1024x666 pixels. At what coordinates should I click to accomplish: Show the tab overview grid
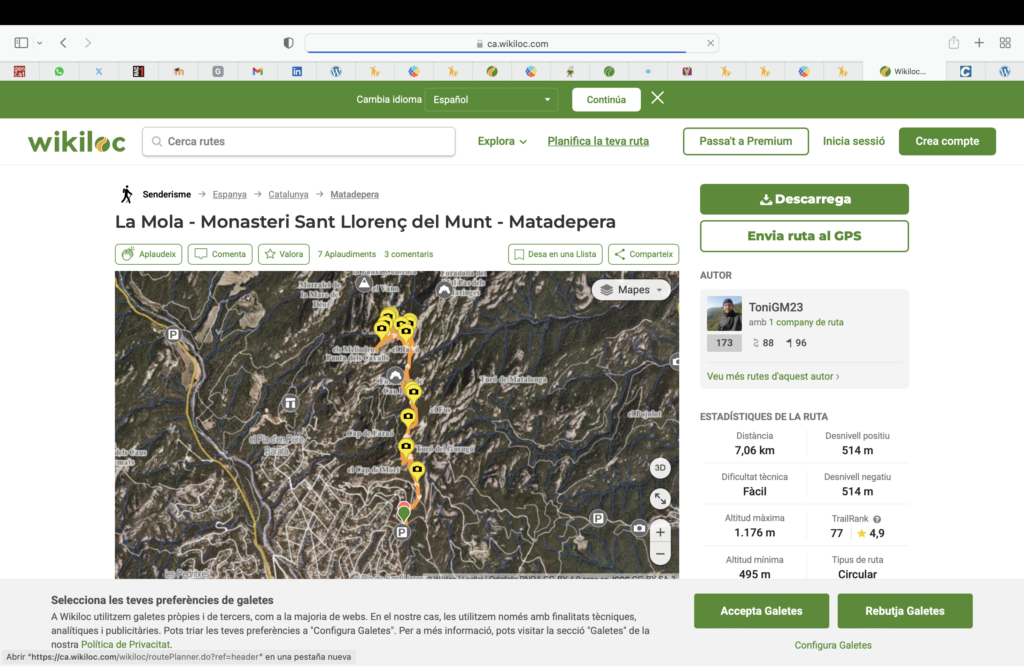1005,43
